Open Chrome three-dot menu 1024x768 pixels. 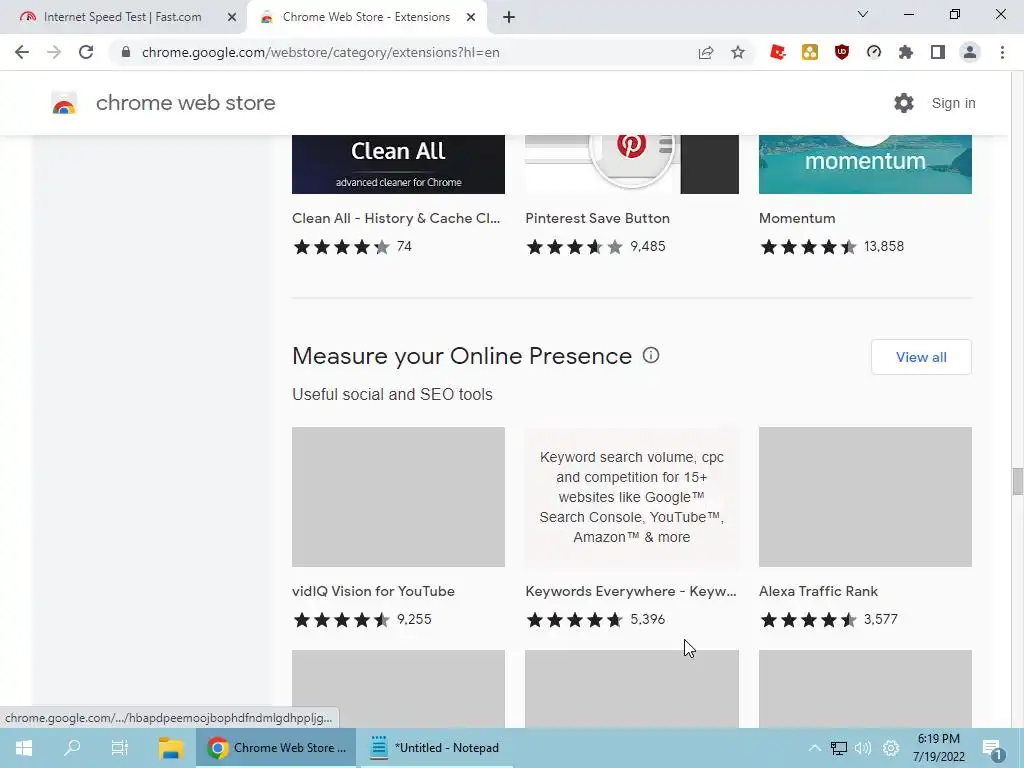1002,52
